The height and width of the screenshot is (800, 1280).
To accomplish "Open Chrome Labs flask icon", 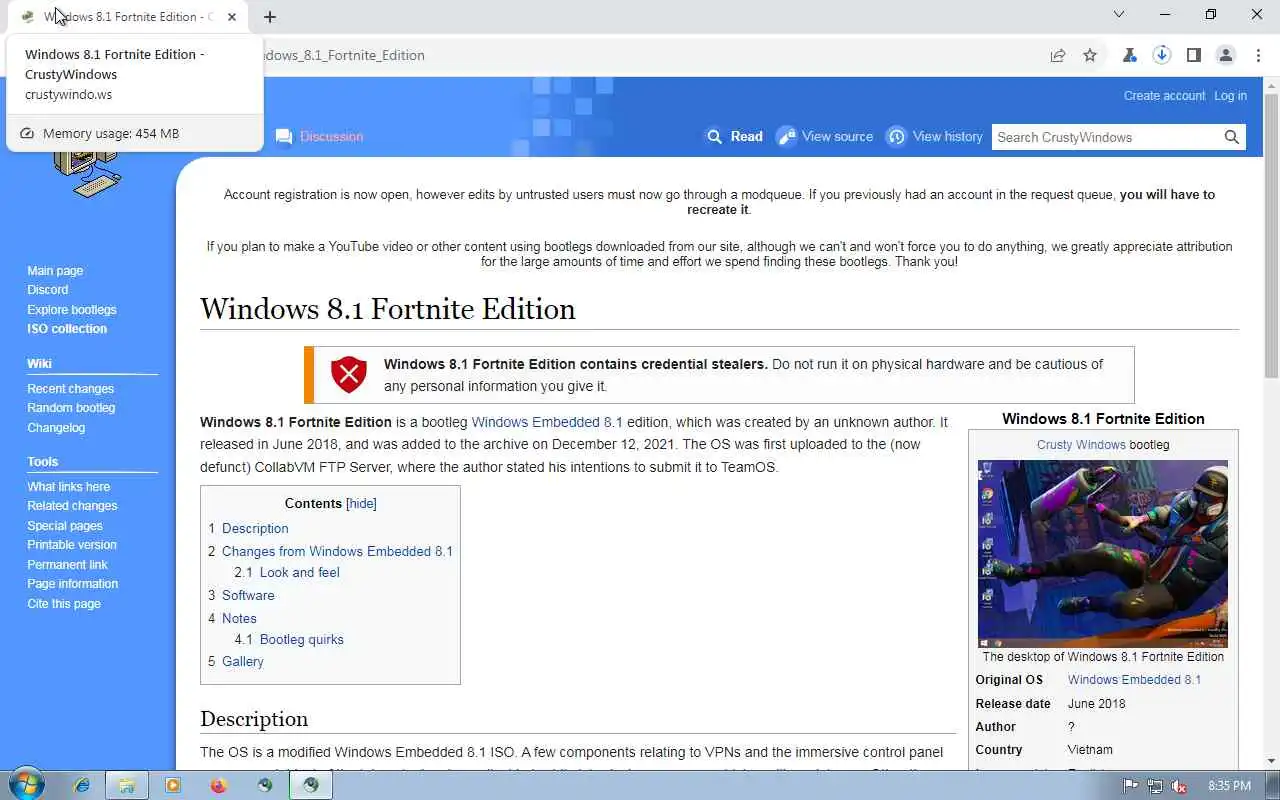I will click(1129, 55).
